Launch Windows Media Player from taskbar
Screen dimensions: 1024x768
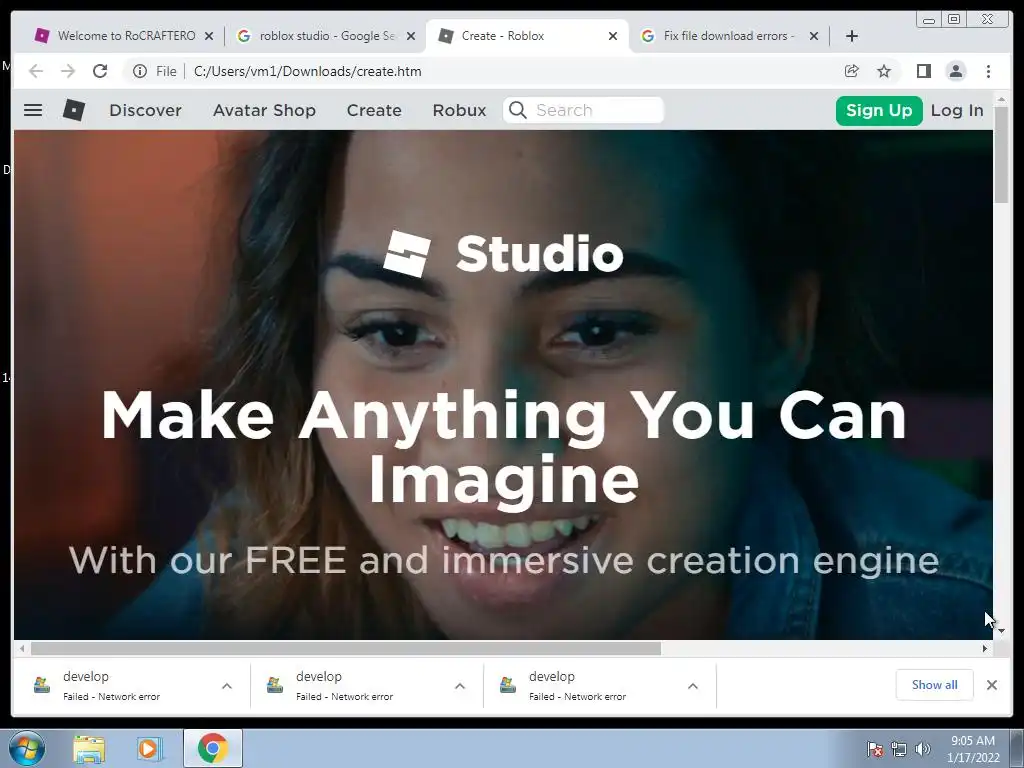point(149,748)
